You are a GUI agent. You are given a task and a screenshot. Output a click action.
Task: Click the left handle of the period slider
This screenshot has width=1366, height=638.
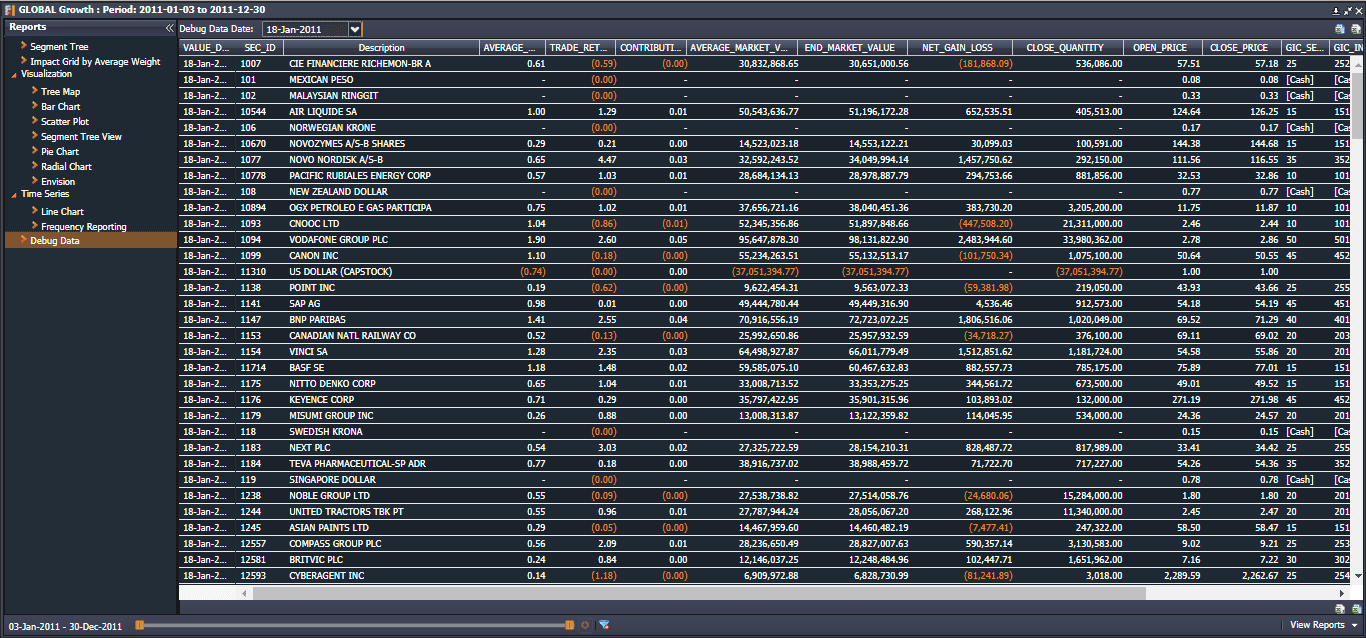click(140, 625)
